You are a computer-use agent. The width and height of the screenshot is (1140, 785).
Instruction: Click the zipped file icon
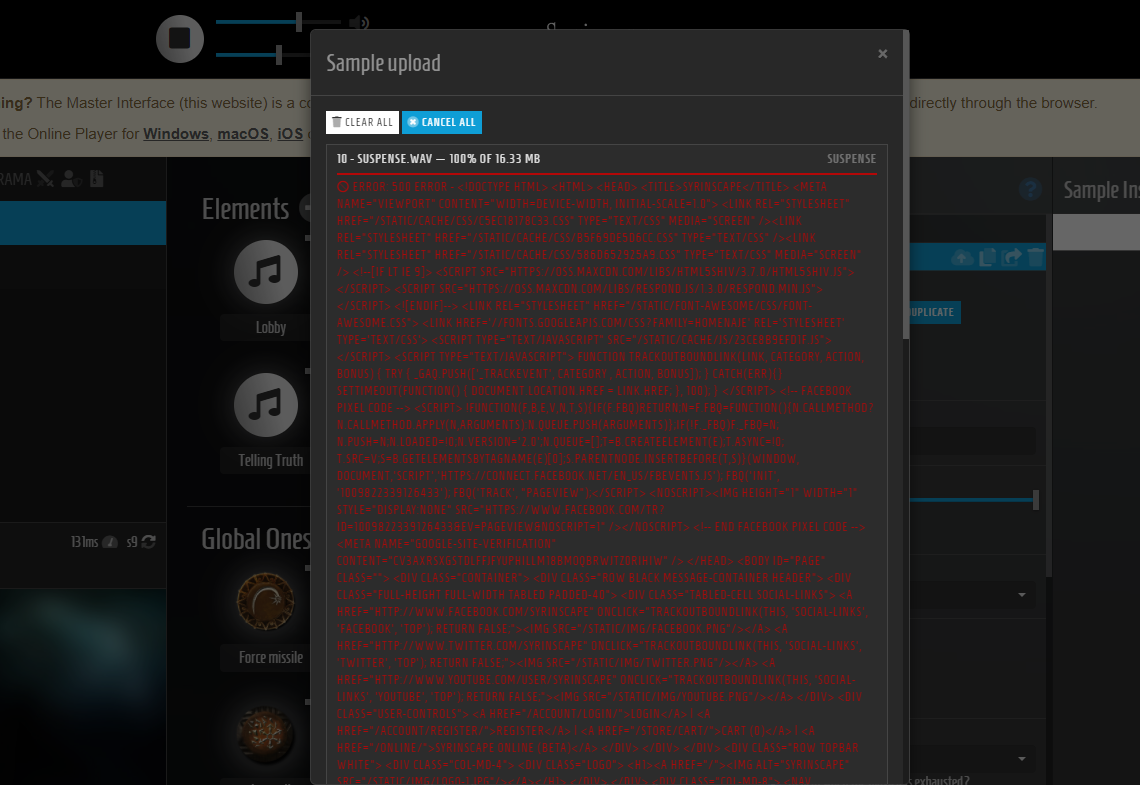coord(97,179)
